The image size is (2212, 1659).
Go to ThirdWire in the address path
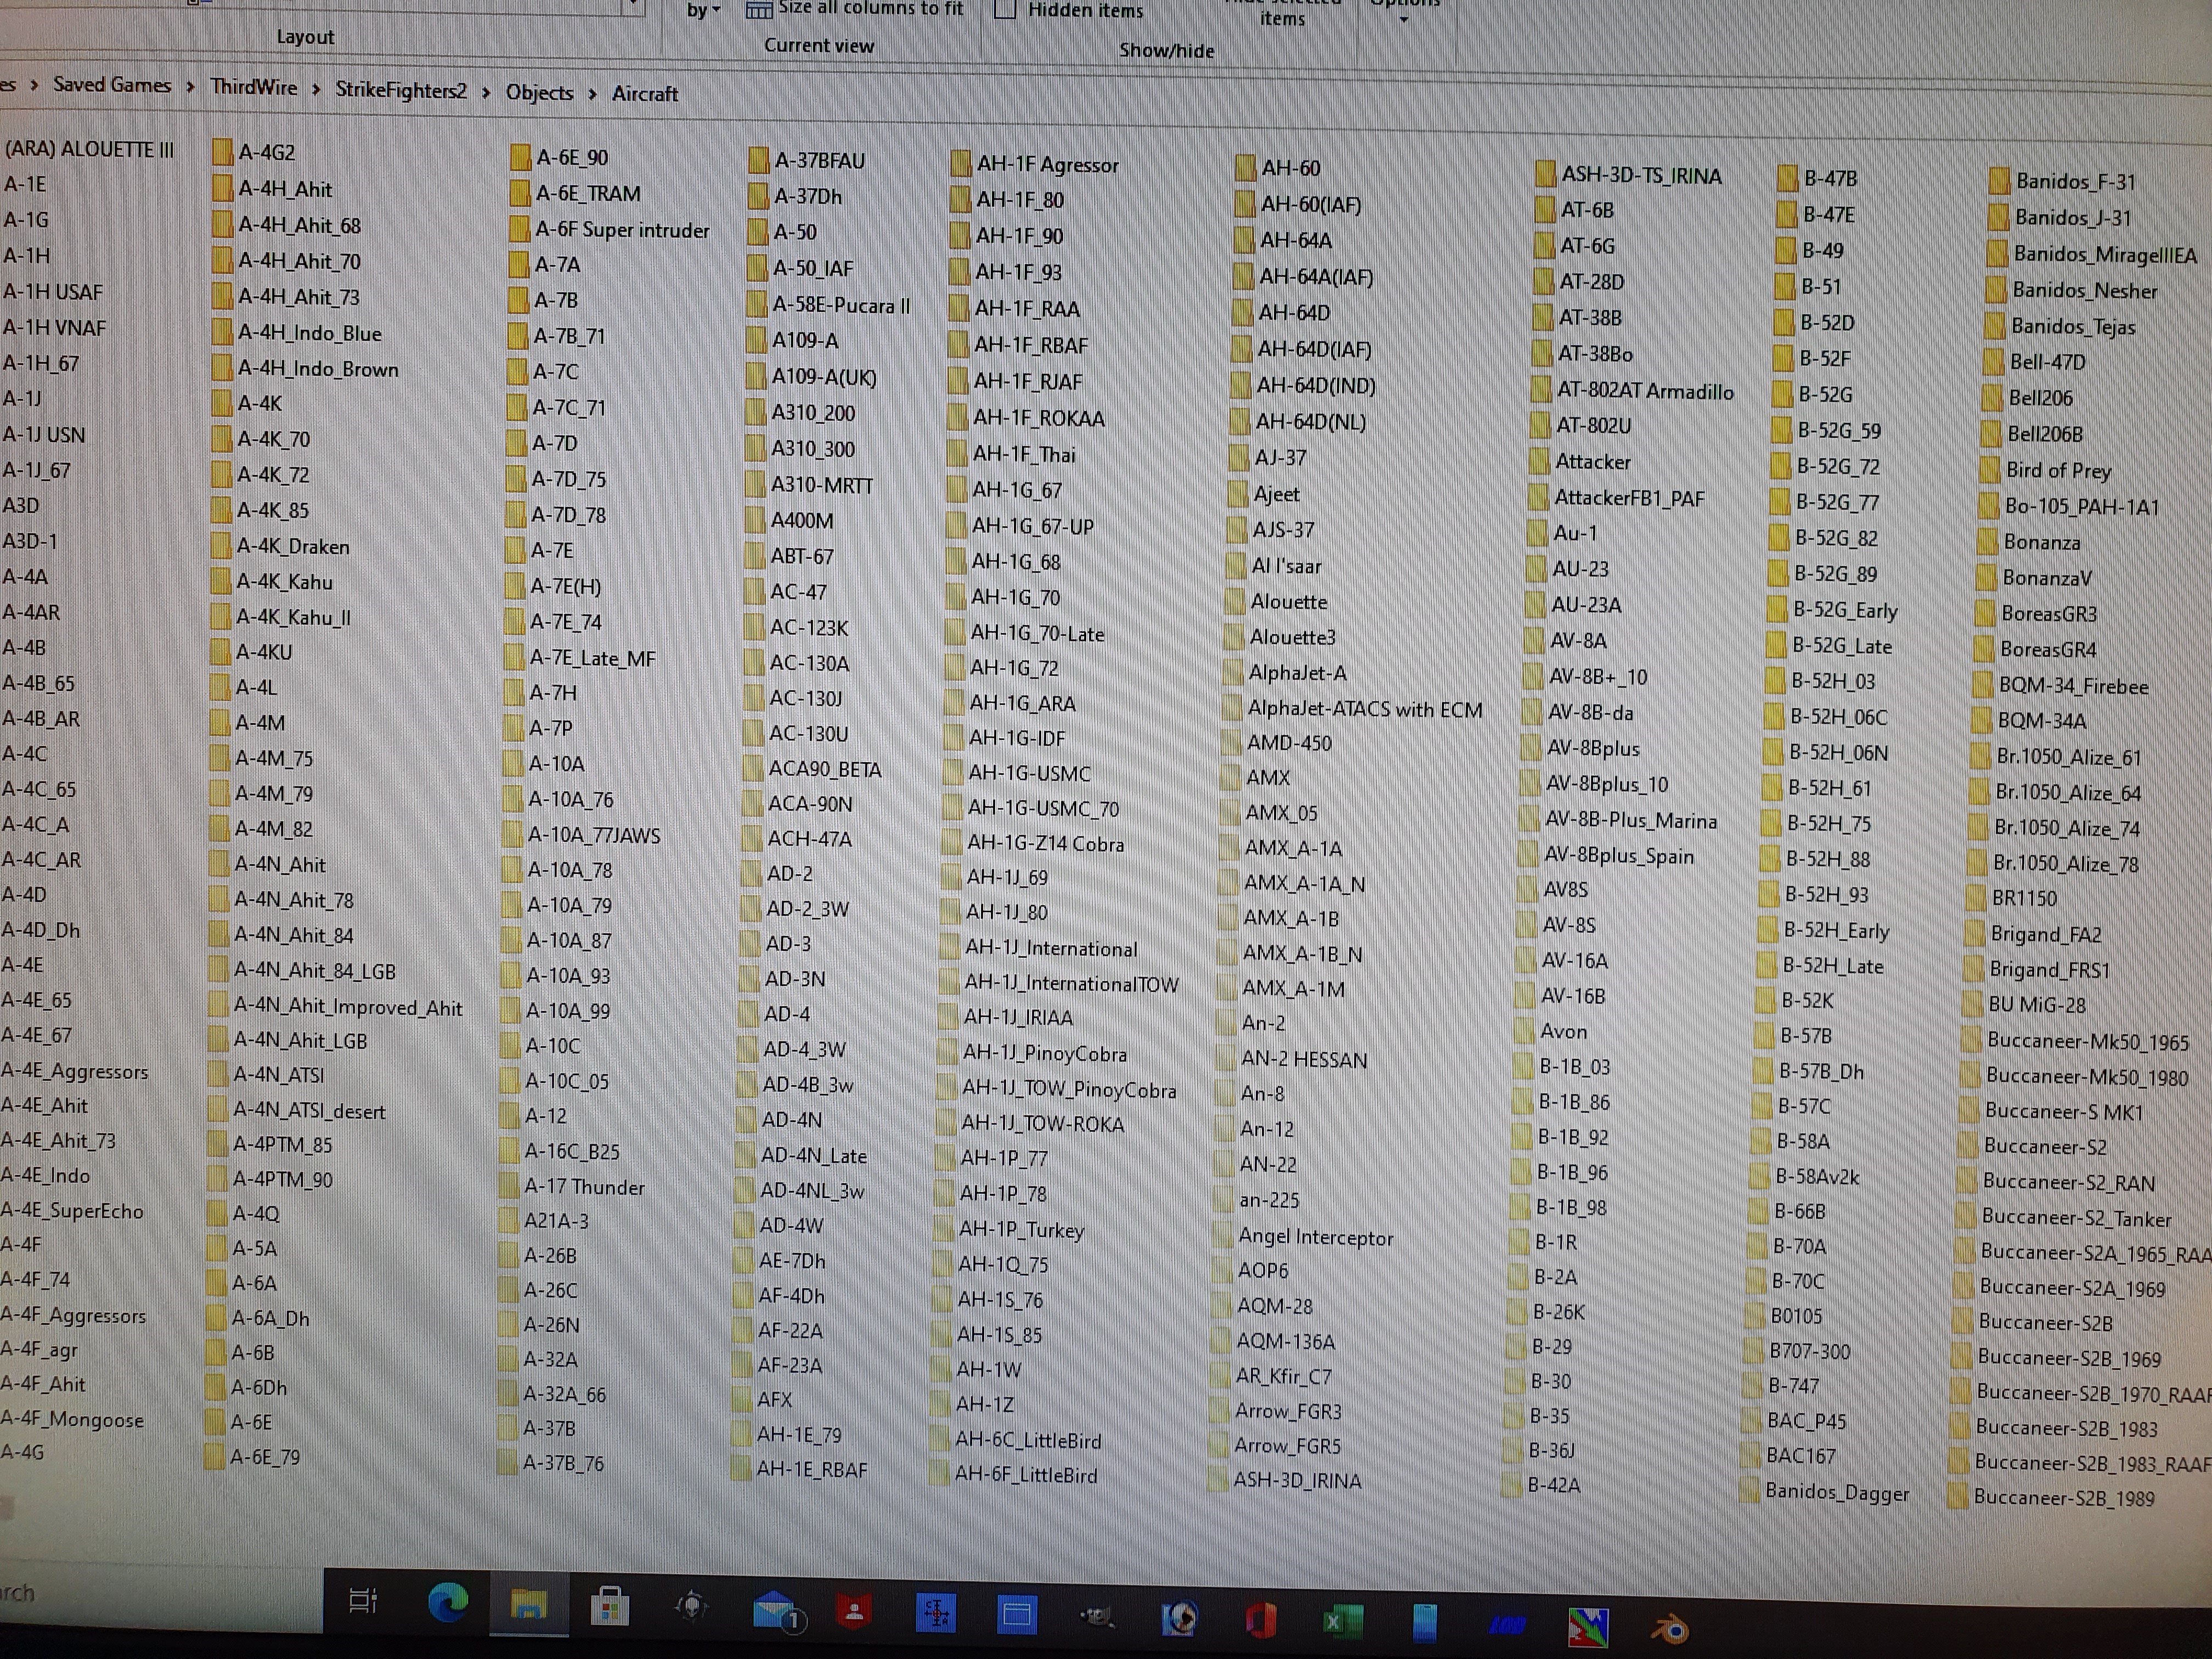254,87
